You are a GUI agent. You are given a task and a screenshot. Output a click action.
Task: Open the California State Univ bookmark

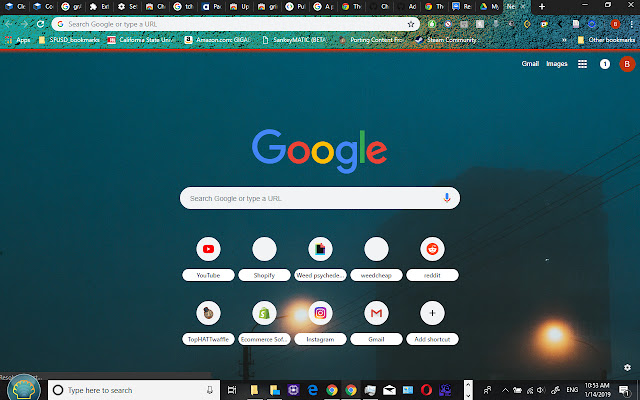click(x=140, y=40)
